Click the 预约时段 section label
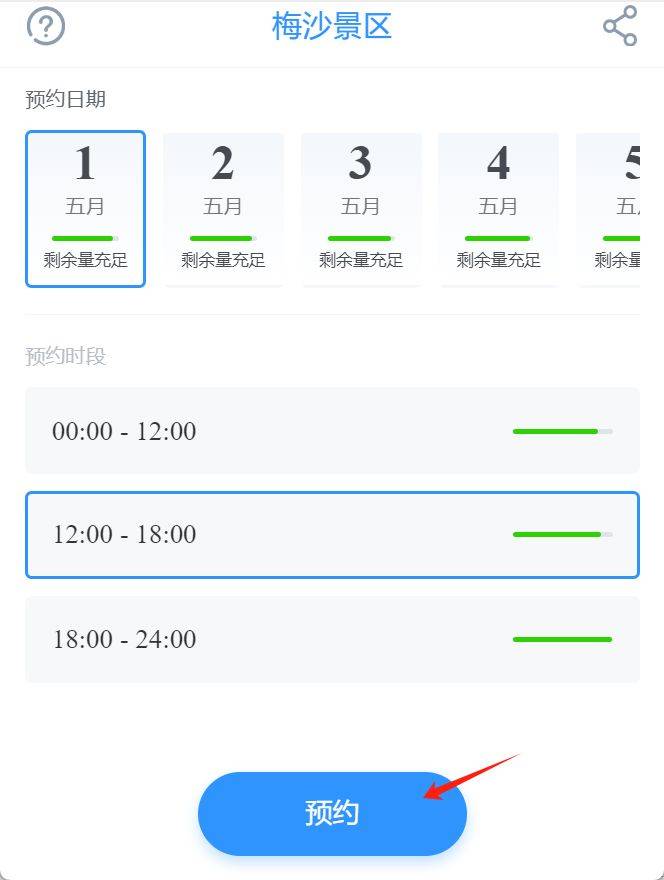The width and height of the screenshot is (664, 880). tap(66, 356)
